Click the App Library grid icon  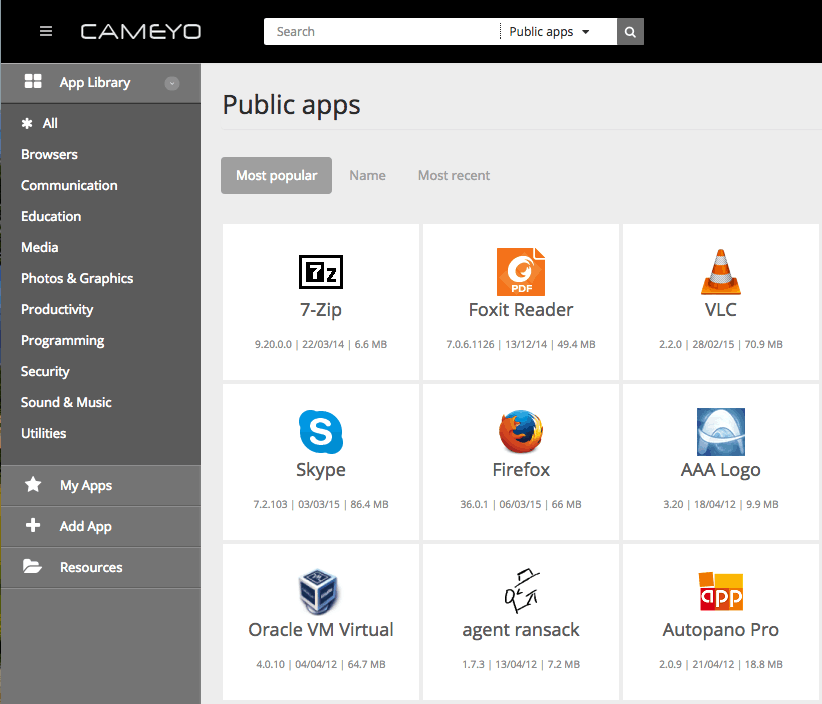click(x=33, y=81)
